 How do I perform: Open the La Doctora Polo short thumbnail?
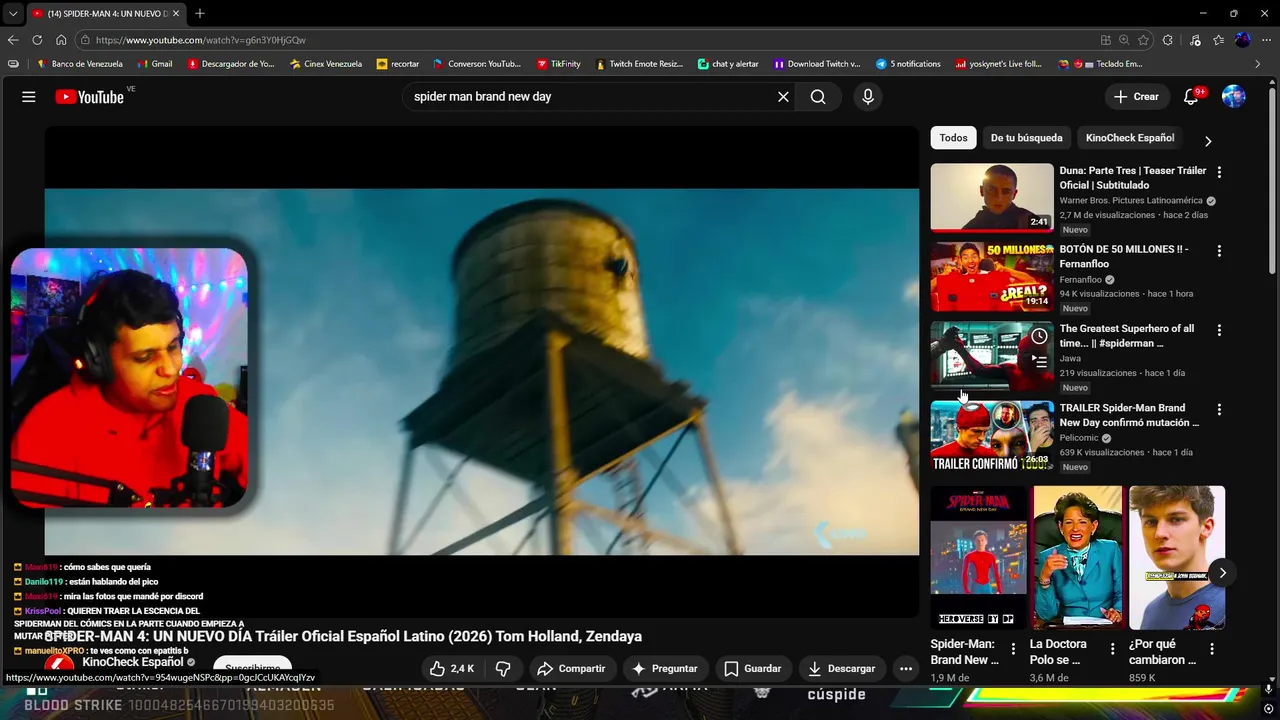pos(1078,558)
